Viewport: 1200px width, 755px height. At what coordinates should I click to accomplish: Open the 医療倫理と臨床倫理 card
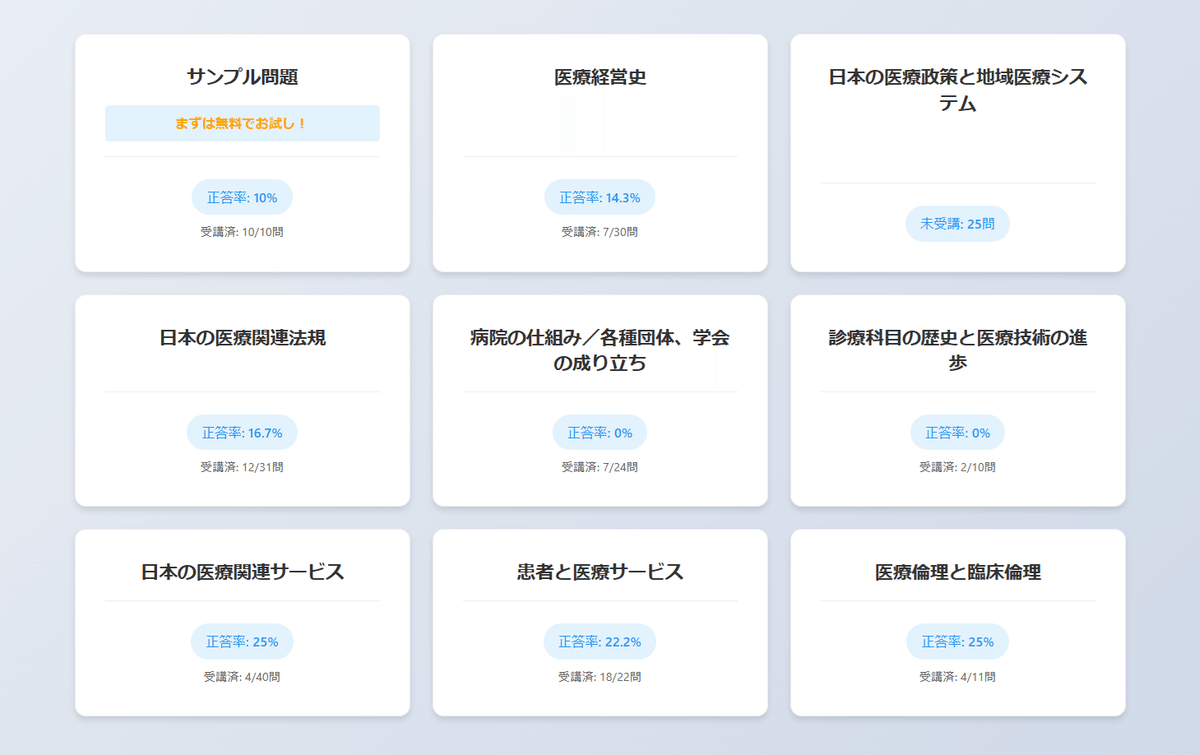pyautogui.click(x=958, y=623)
